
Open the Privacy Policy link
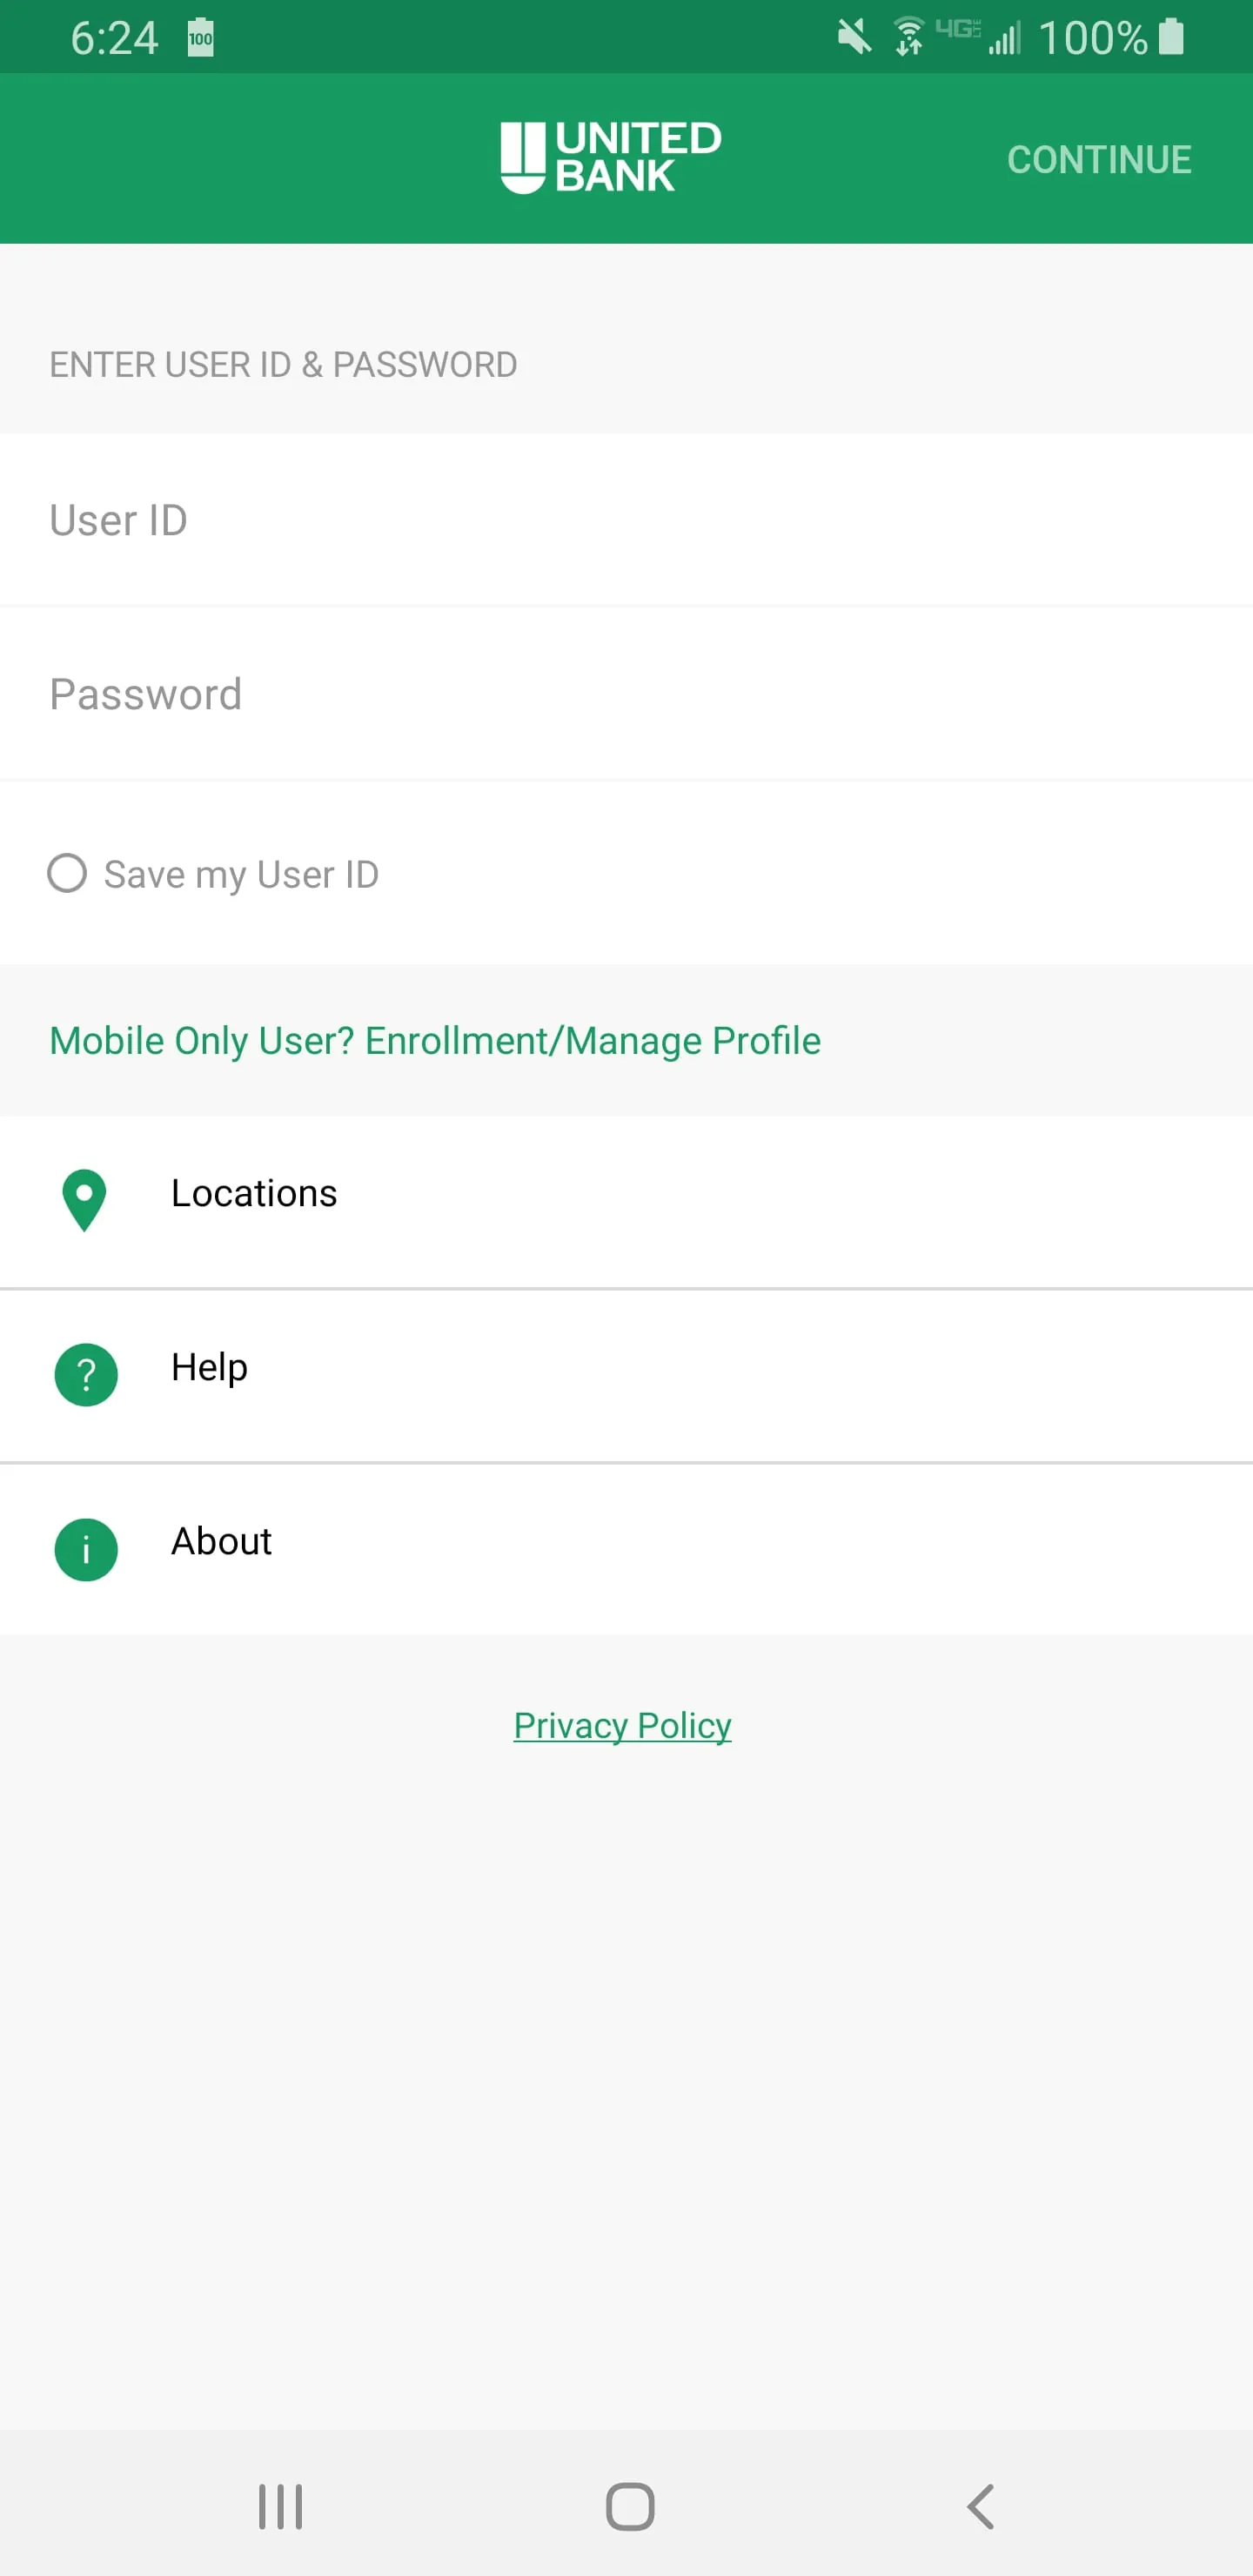(x=622, y=1726)
